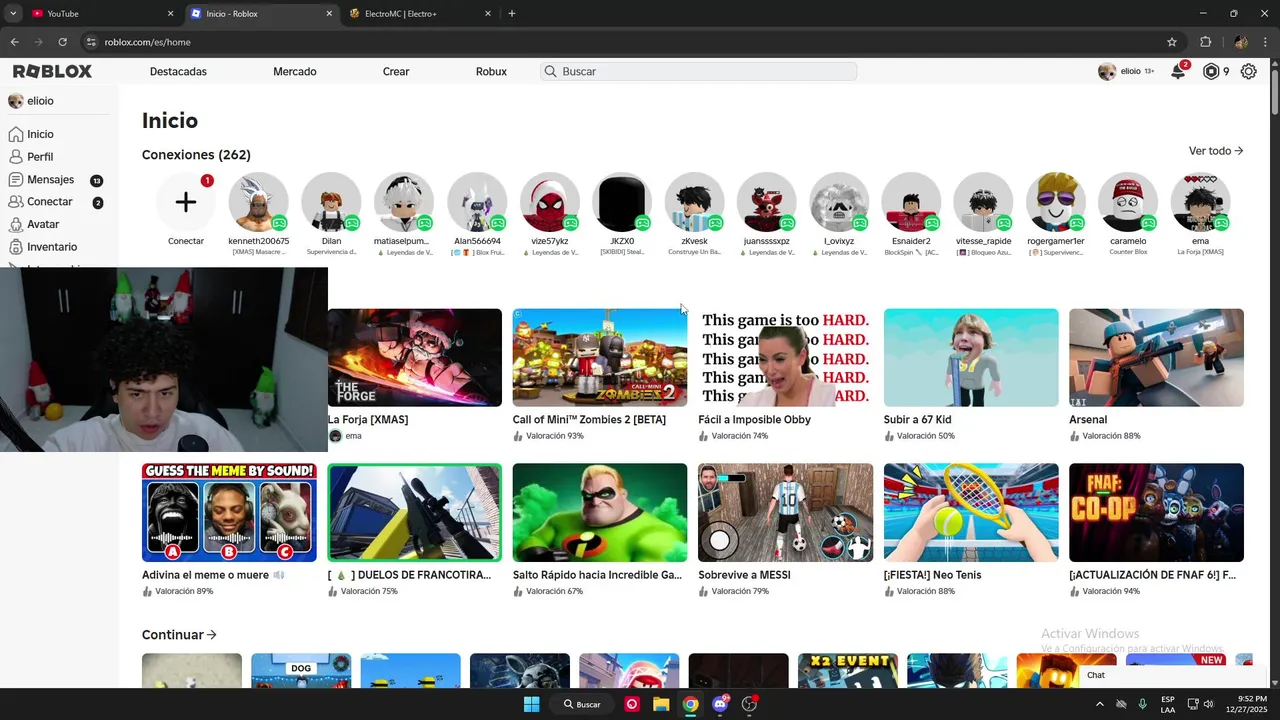The width and height of the screenshot is (1280, 720).
Task: Click the Valoración 93% text
Action: tap(555, 436)
